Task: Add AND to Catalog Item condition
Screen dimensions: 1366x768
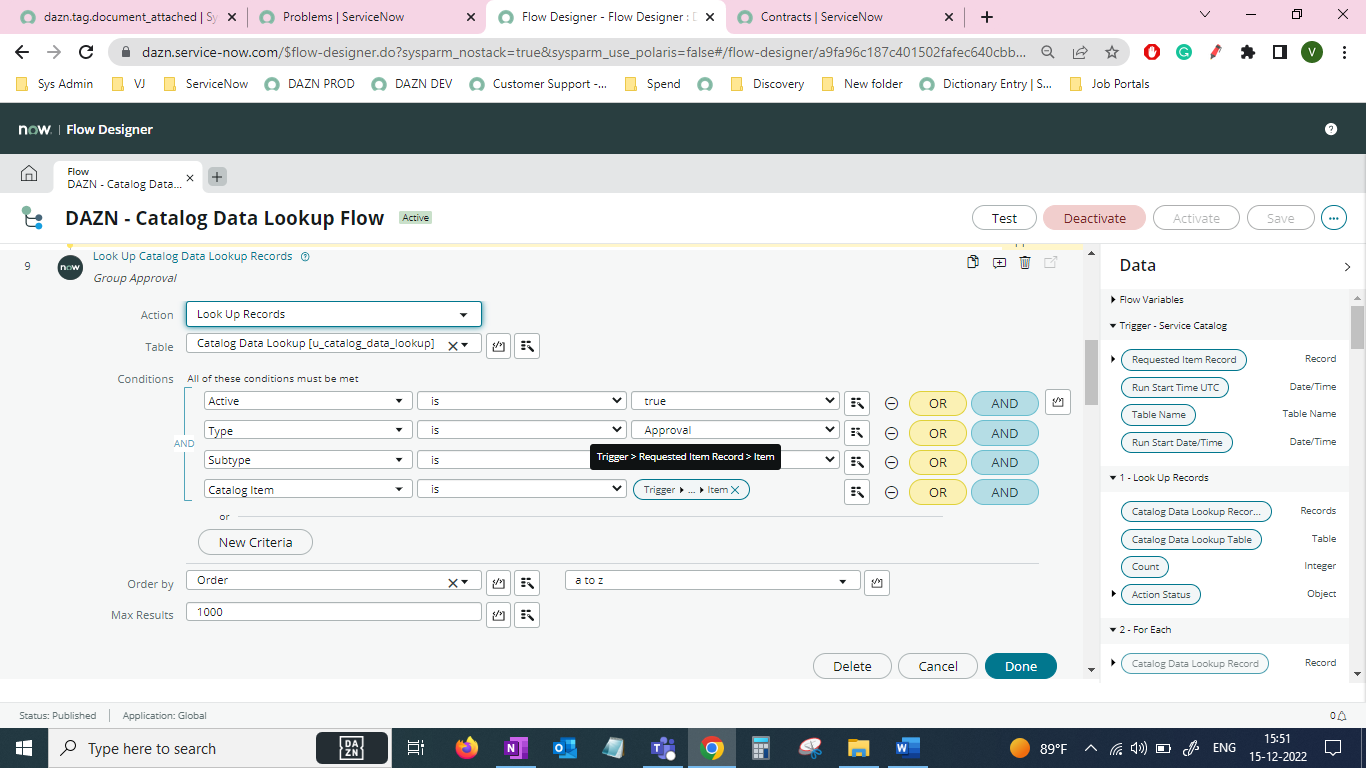Action: pos(1005,493)
